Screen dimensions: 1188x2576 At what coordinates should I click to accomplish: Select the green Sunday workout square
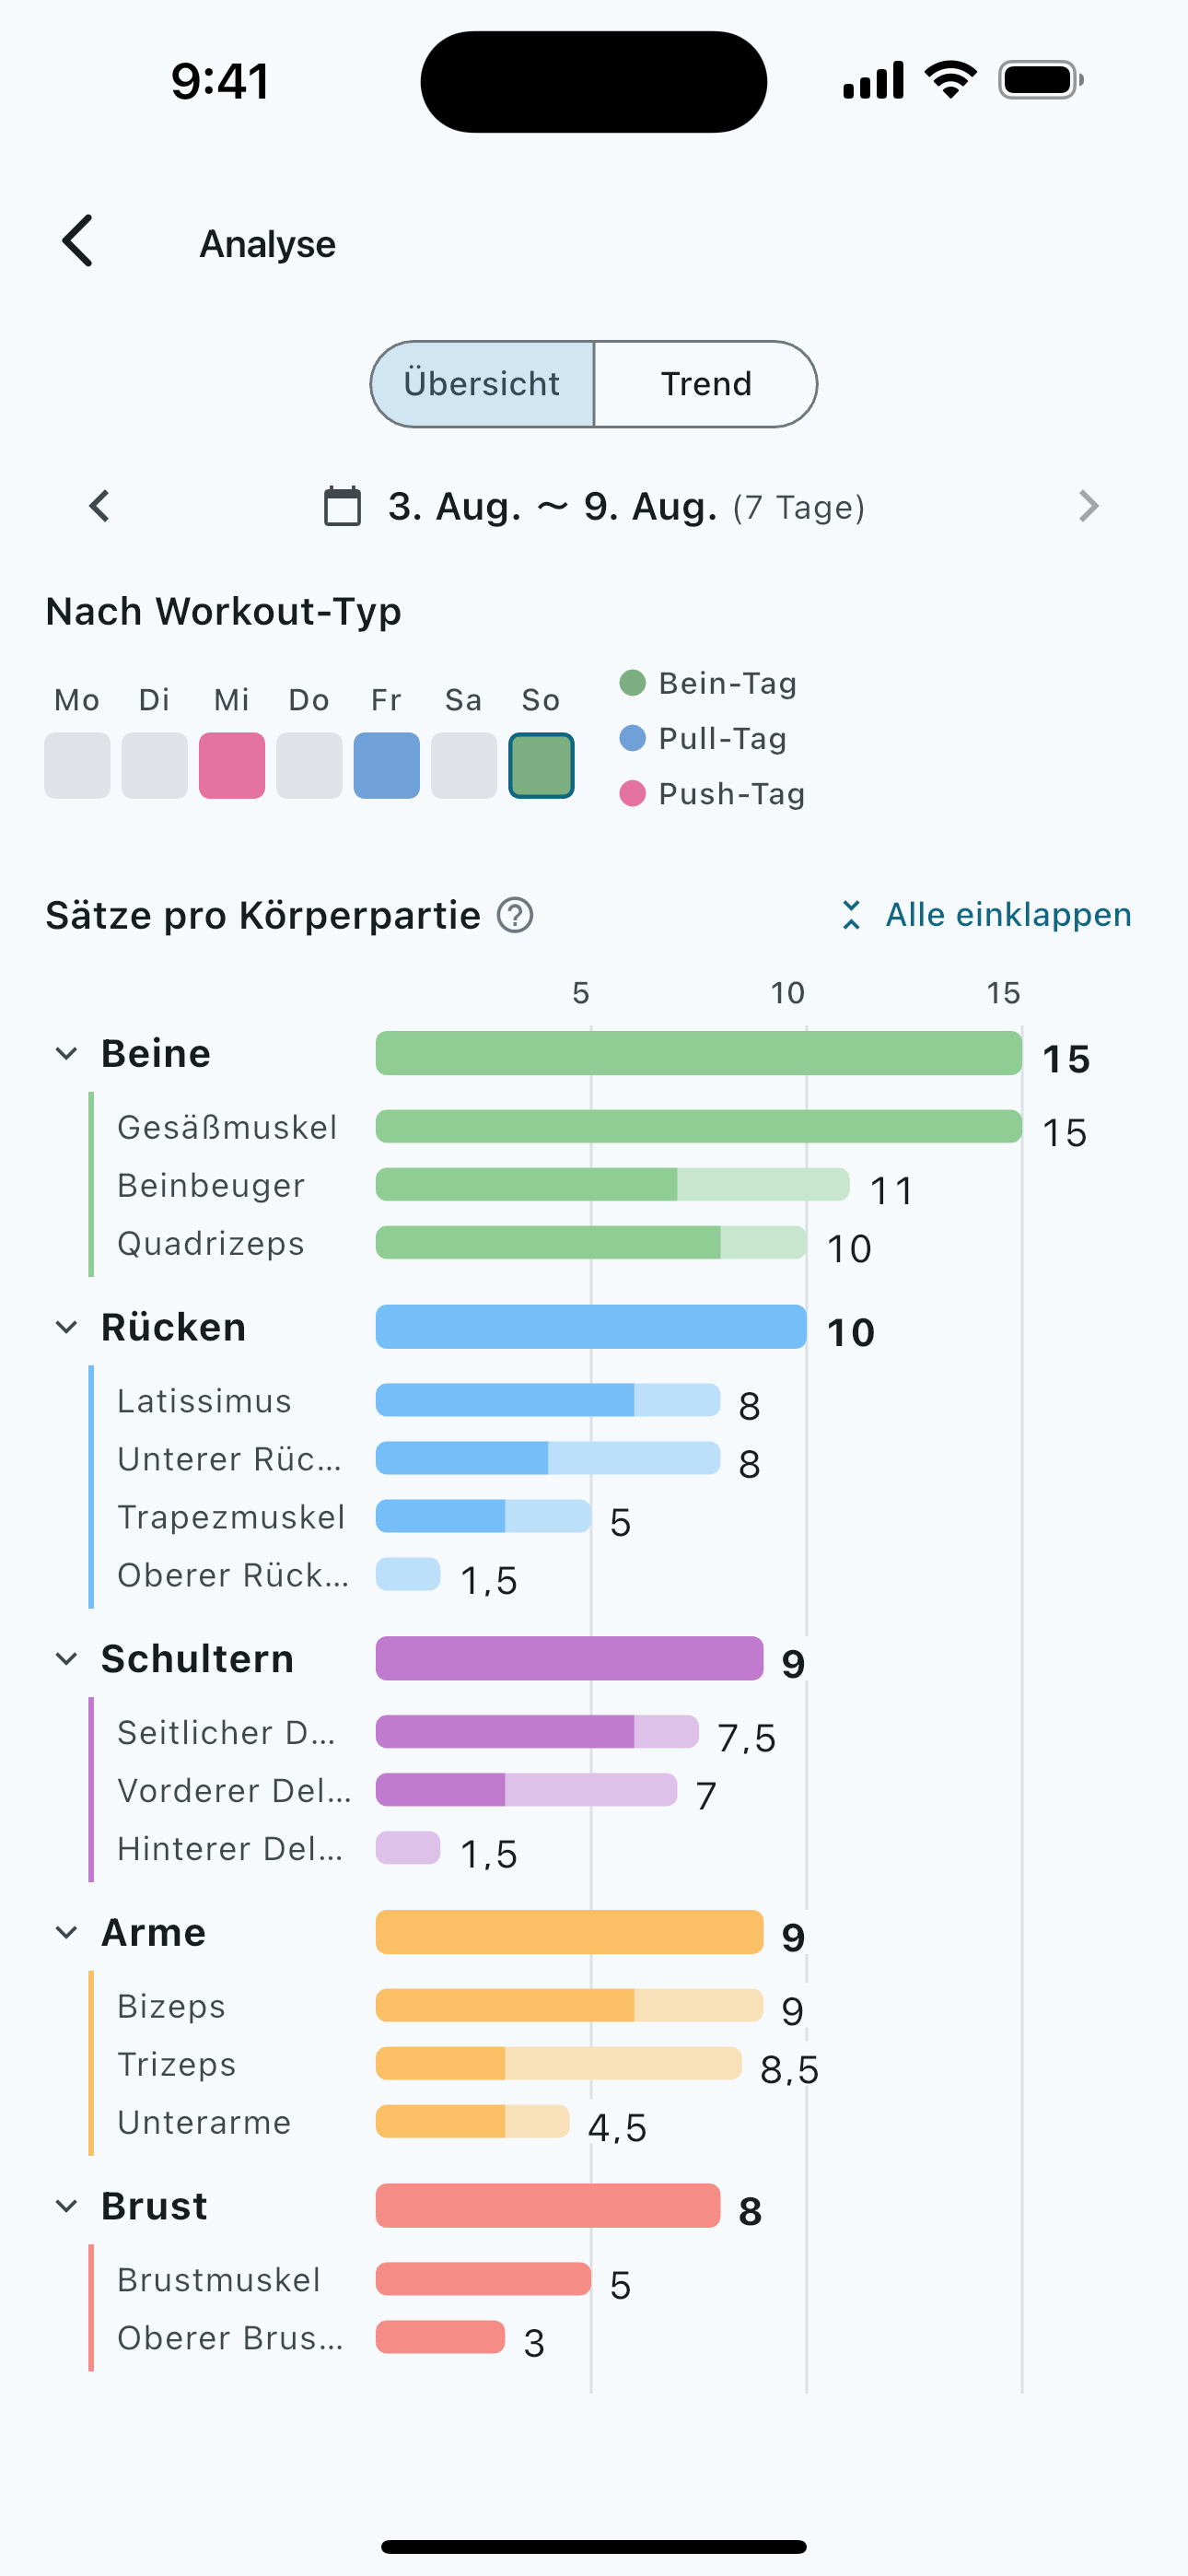pos(541,766)
